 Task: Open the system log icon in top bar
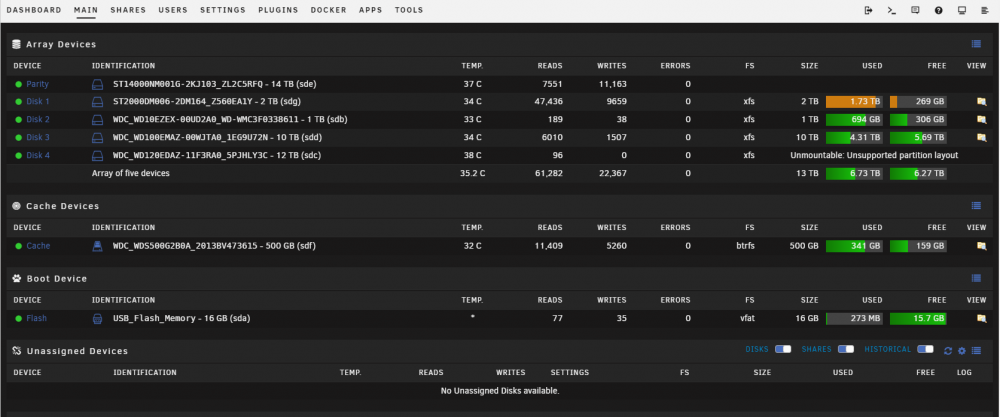[x=985, y=10]
